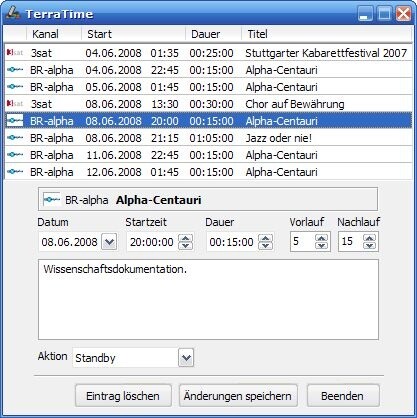417x418 pixels.
Task: Sort the list by the Start column header
Action: (x=133, y=34)
